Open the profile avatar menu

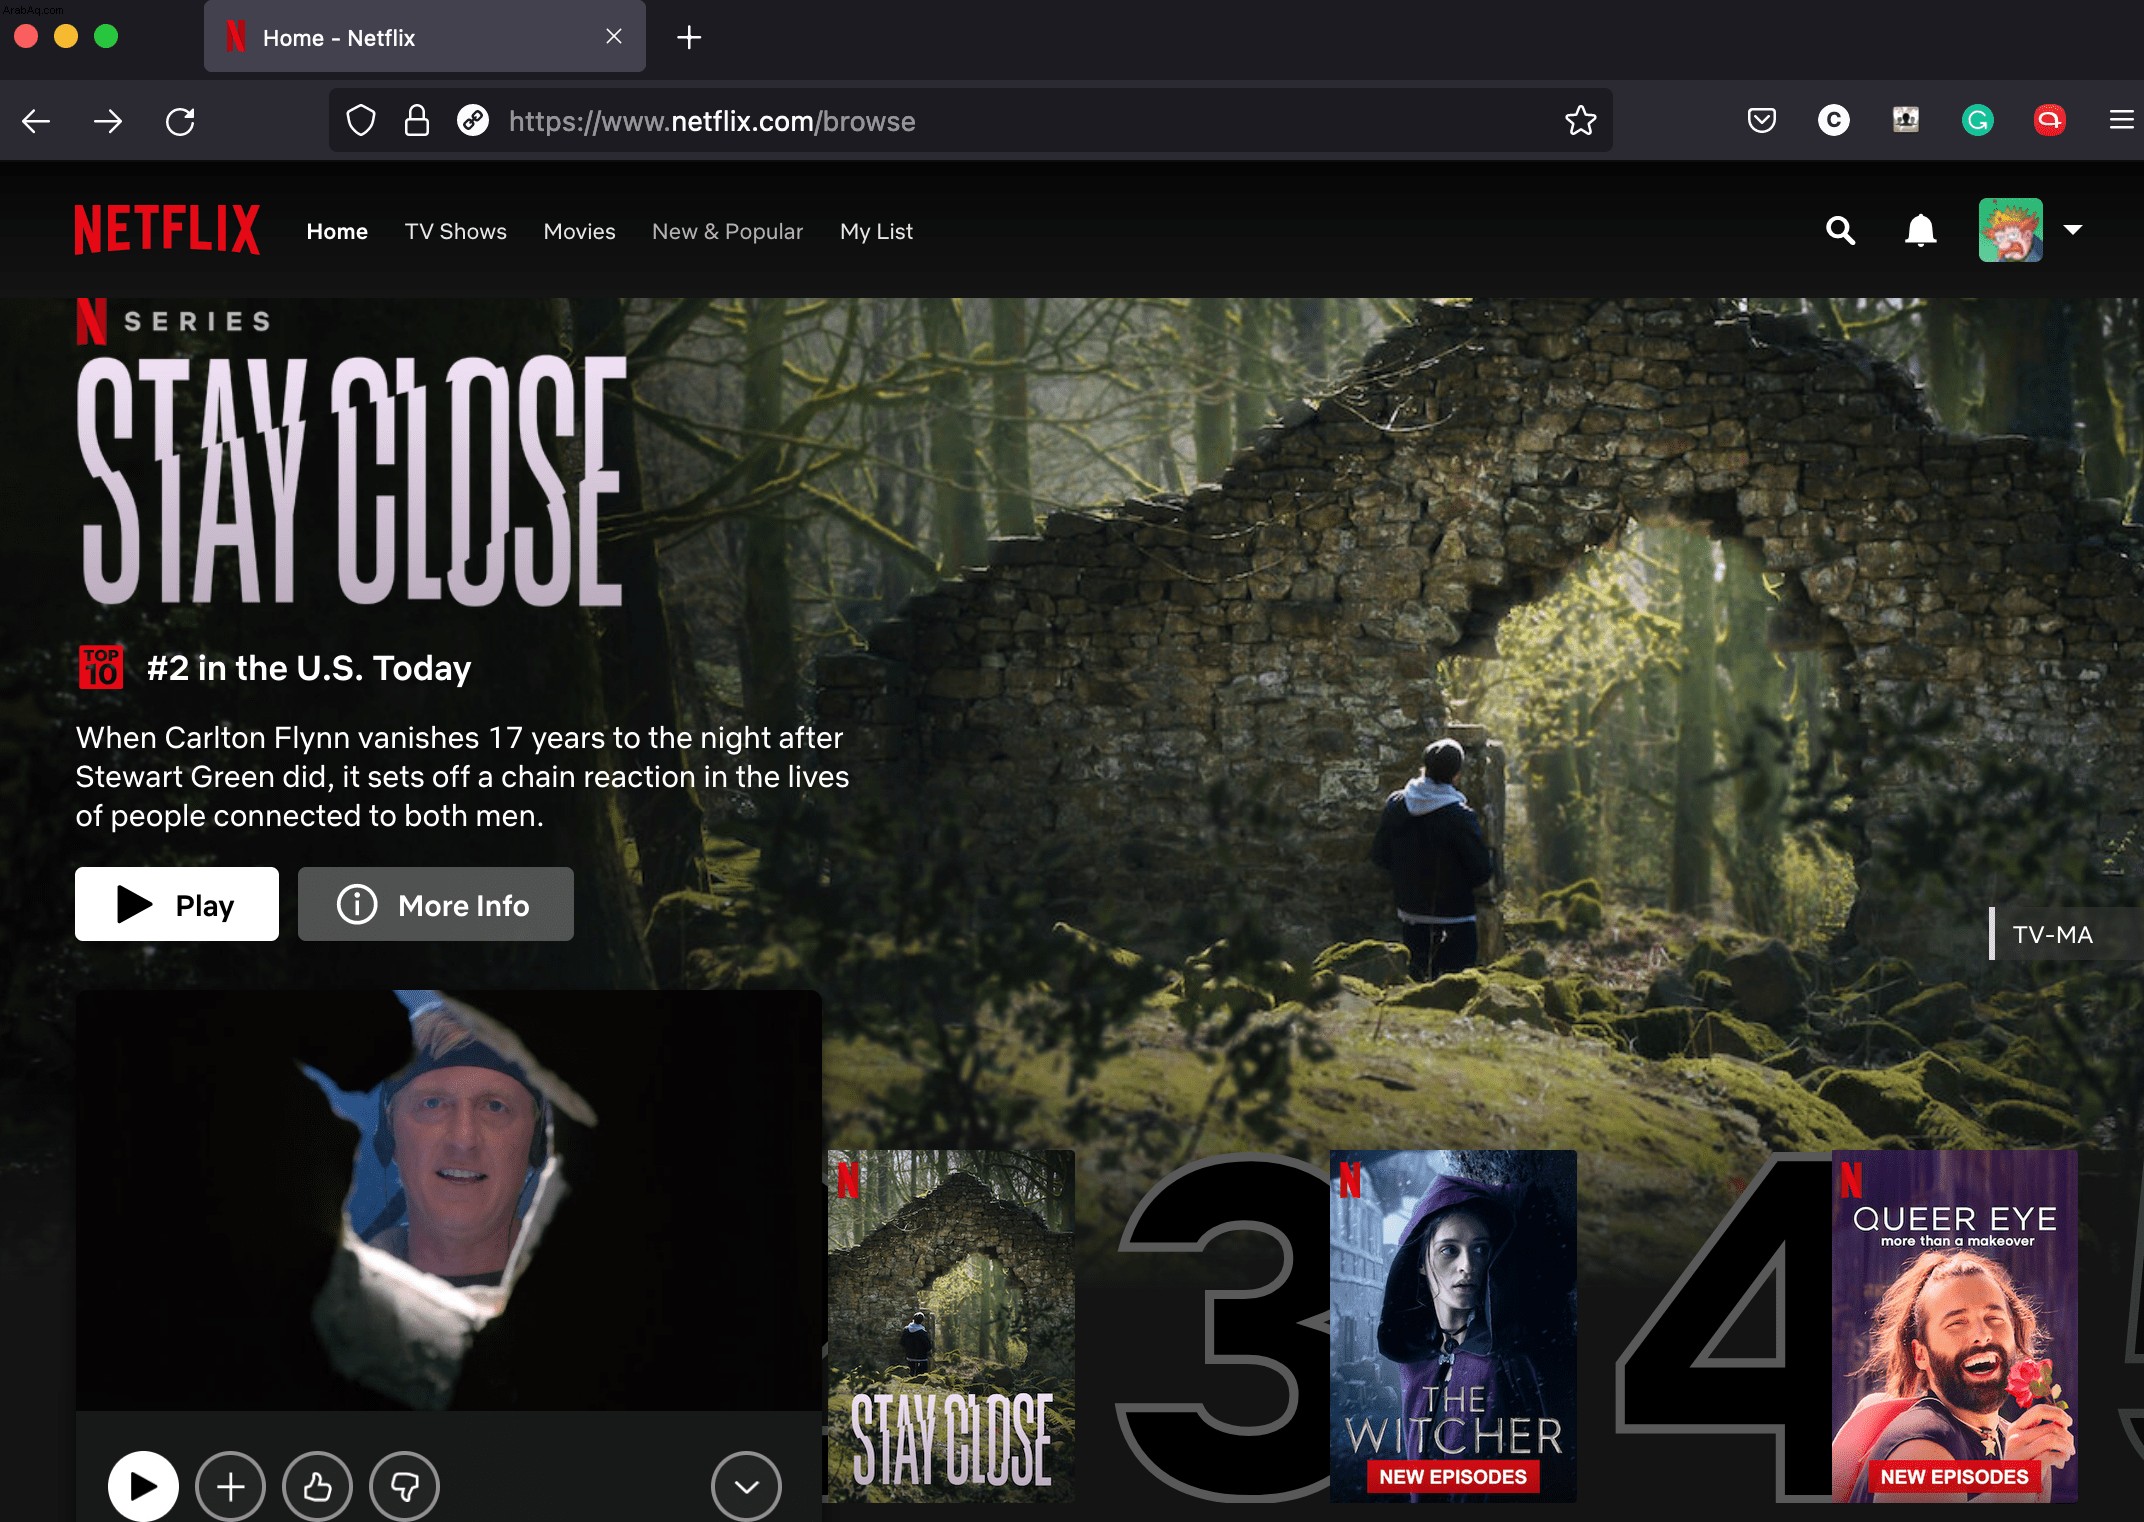(2010, 230)
